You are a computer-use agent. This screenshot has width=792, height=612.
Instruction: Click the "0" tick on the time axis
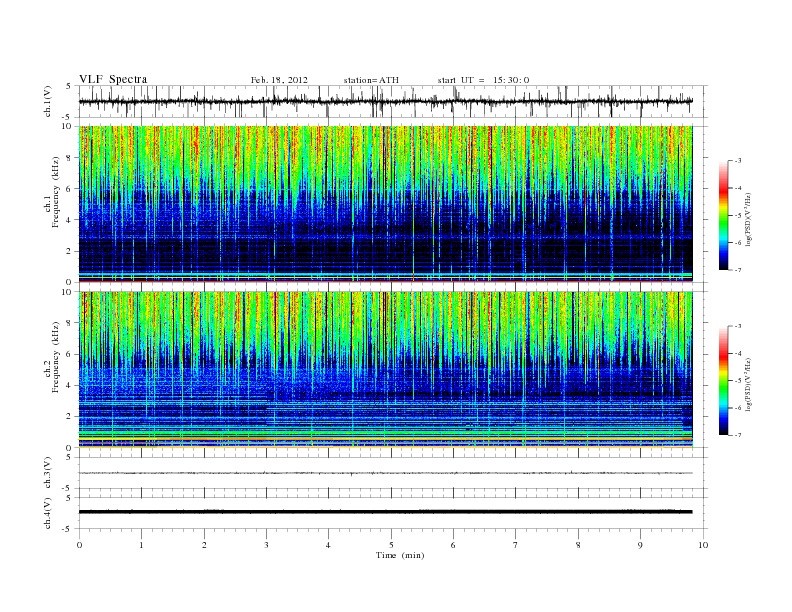pos(79,545)
